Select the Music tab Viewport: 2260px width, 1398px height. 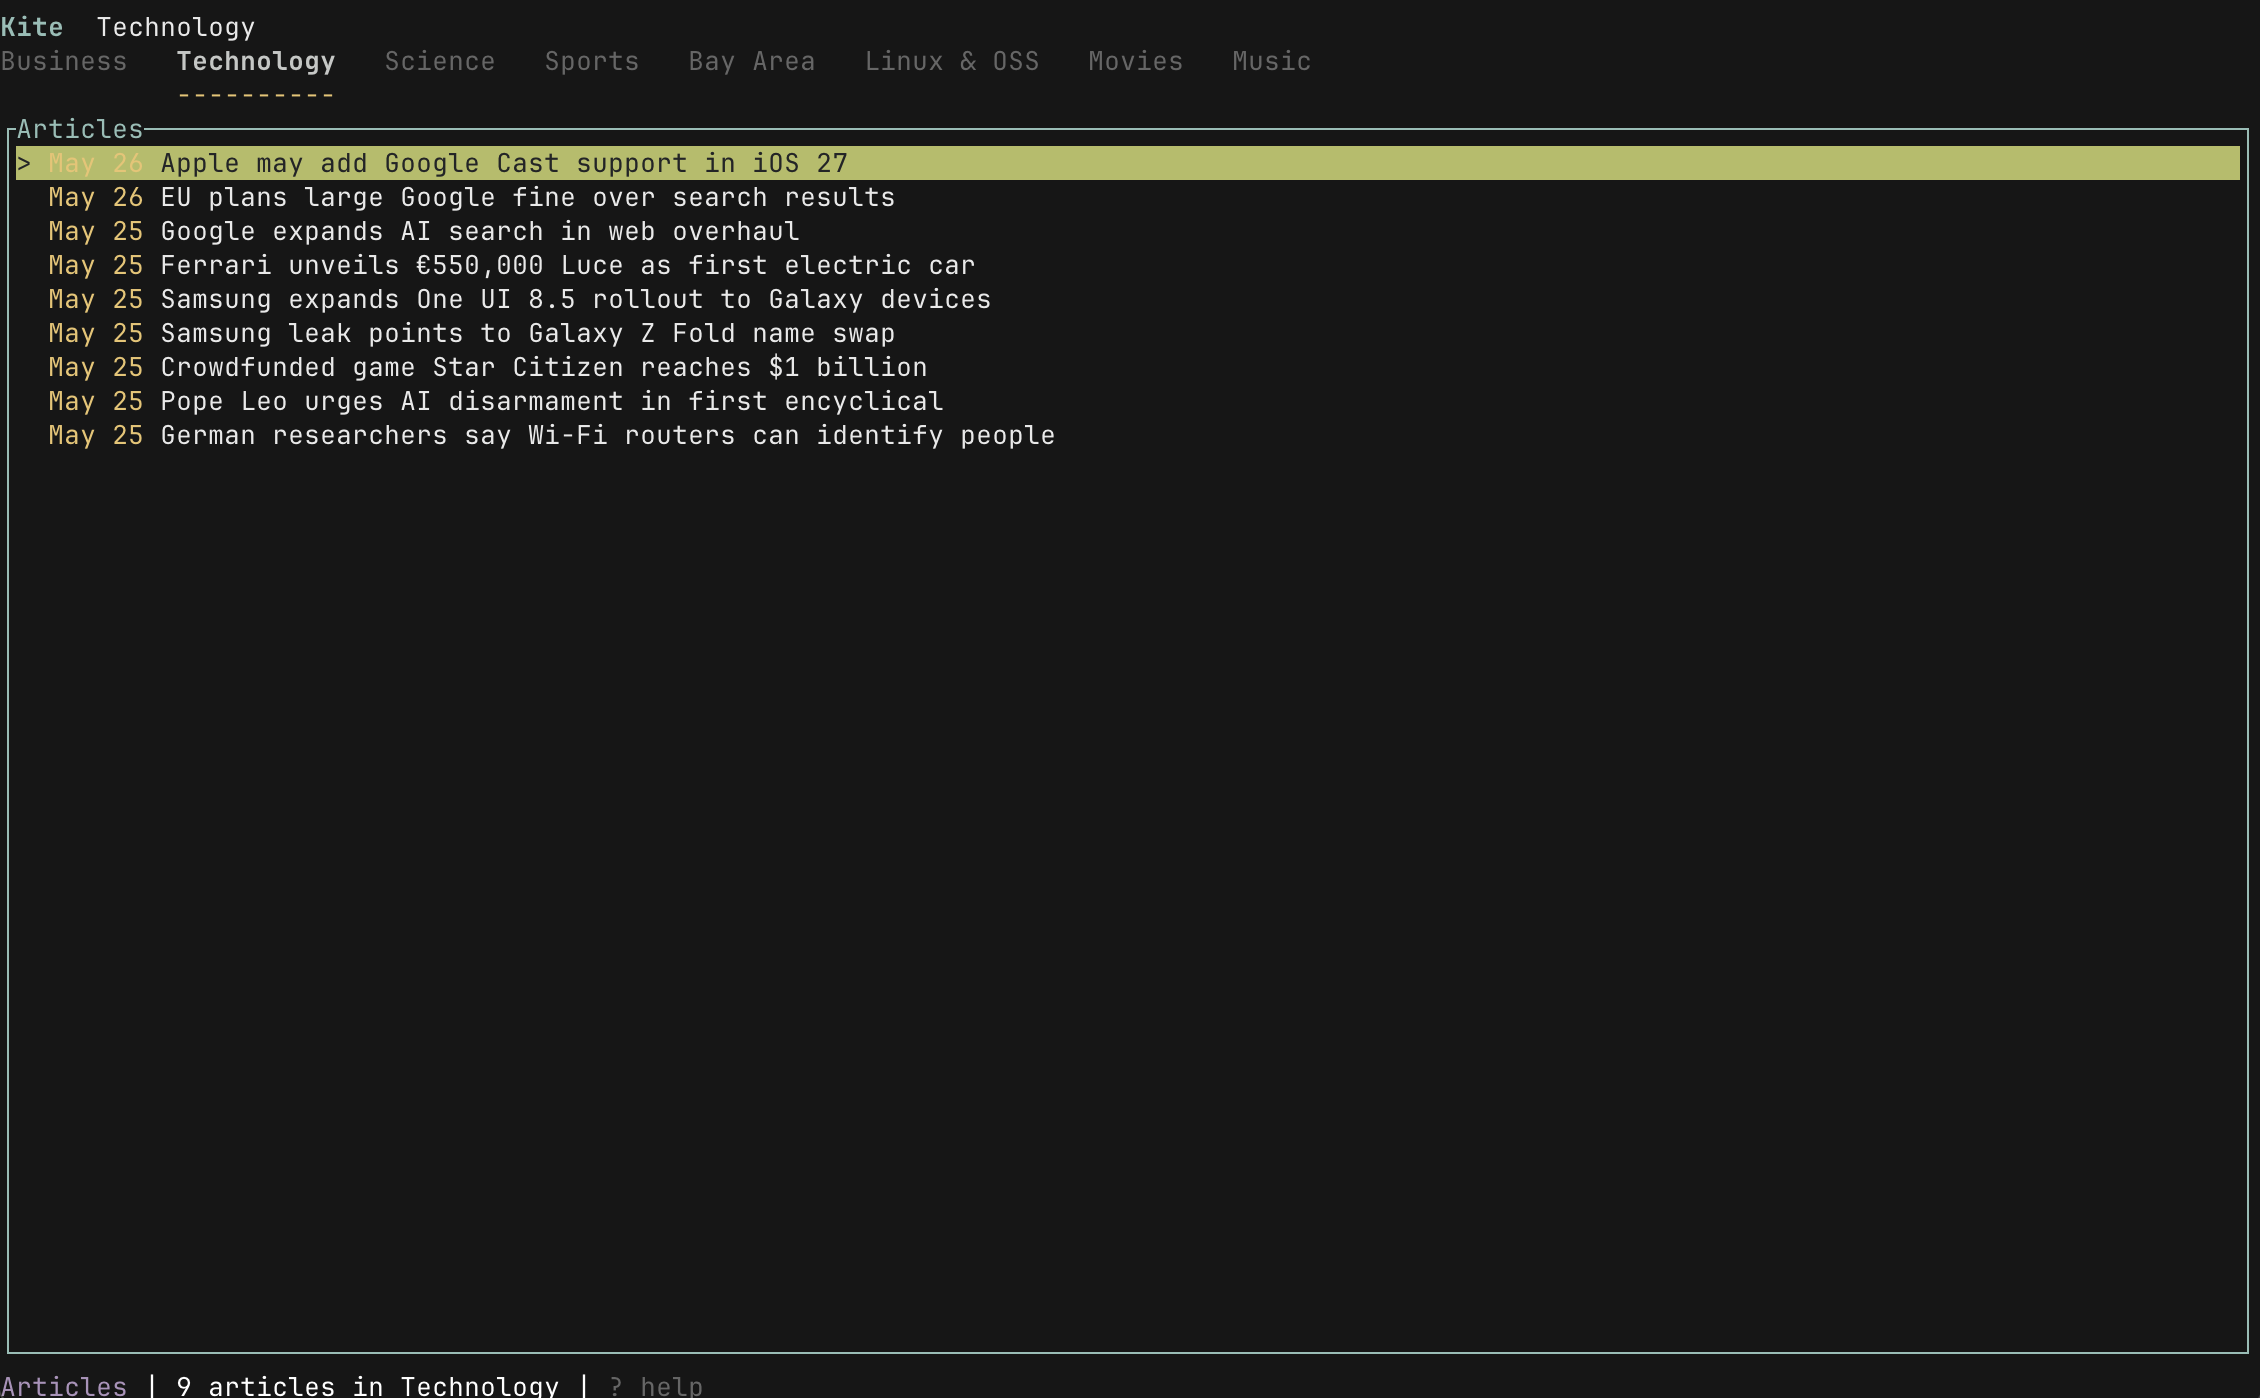point(1272,61)
